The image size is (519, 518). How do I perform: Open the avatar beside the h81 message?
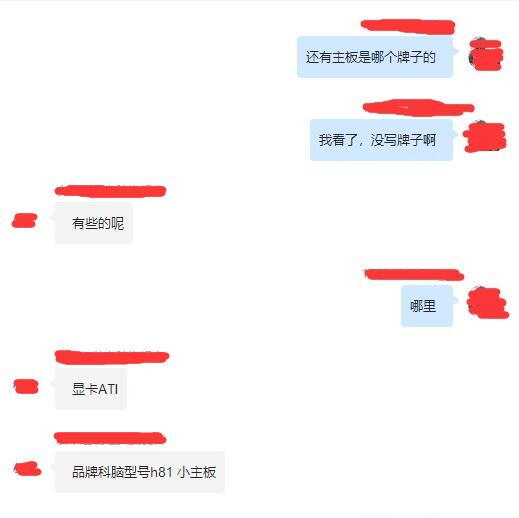pos(27,469)
